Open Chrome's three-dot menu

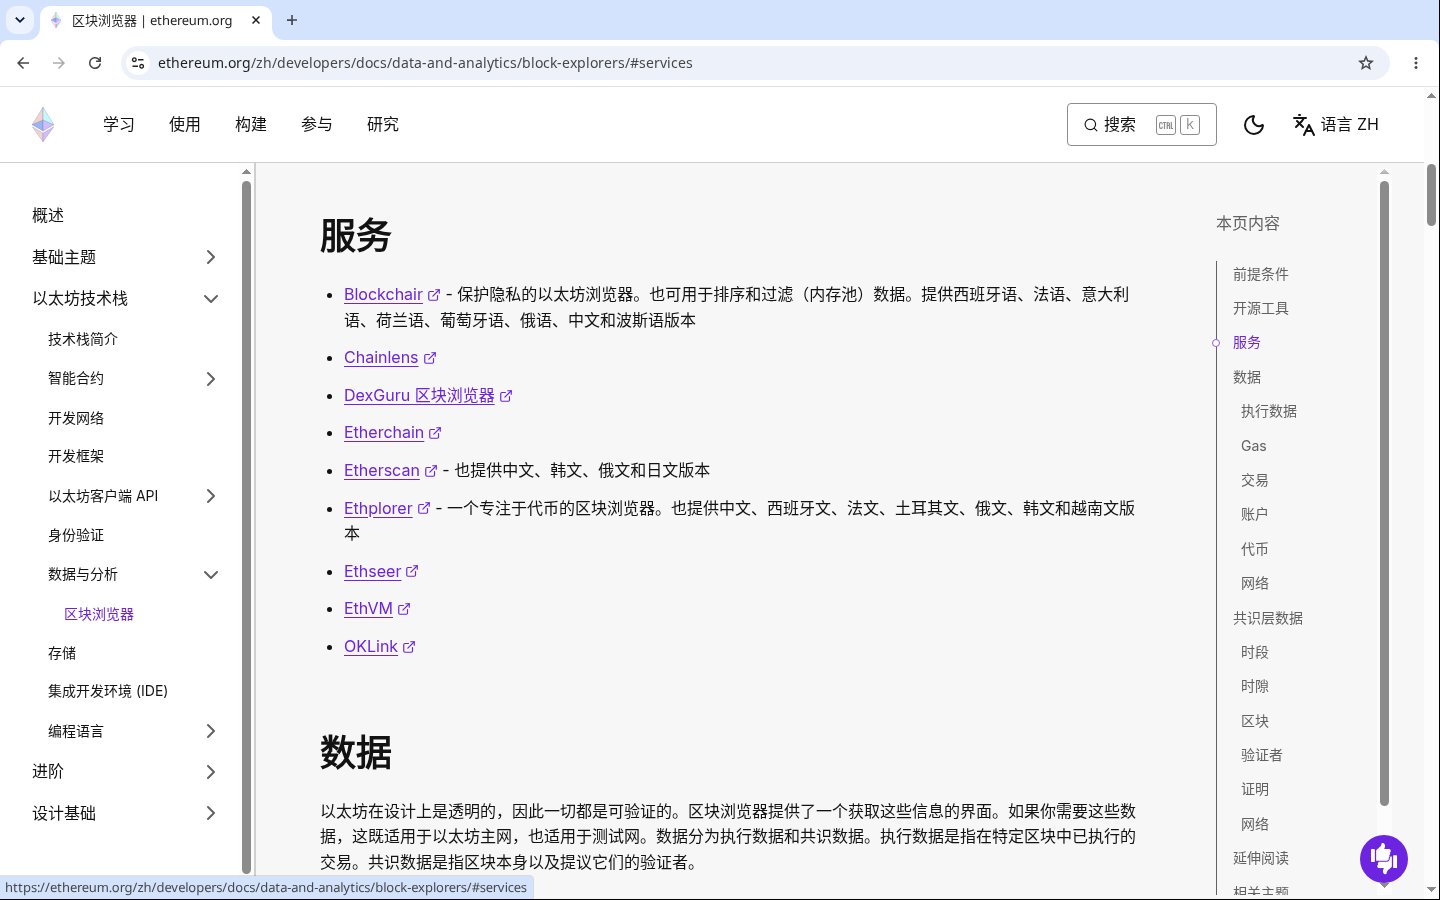[x=1416, y=63]
